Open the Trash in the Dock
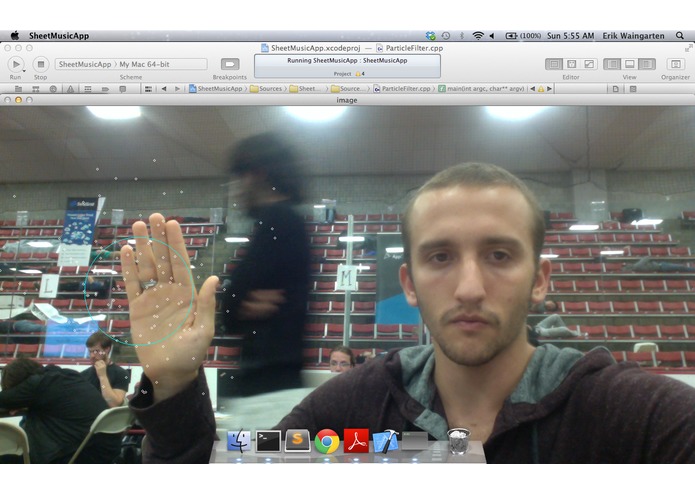Screen dimensions: 695x494 pyautogui.click(x=458, y=441)
